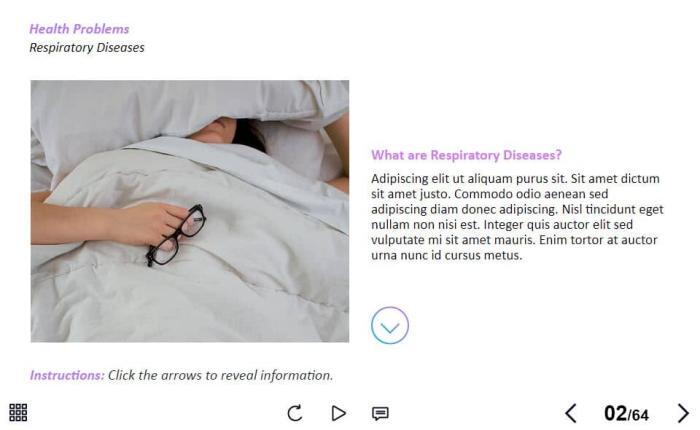The height and width of the screenshot is (430, 700).
Task: Expand info with the circular down chevron
Action: pyautogui.click(x=390, y=326)
